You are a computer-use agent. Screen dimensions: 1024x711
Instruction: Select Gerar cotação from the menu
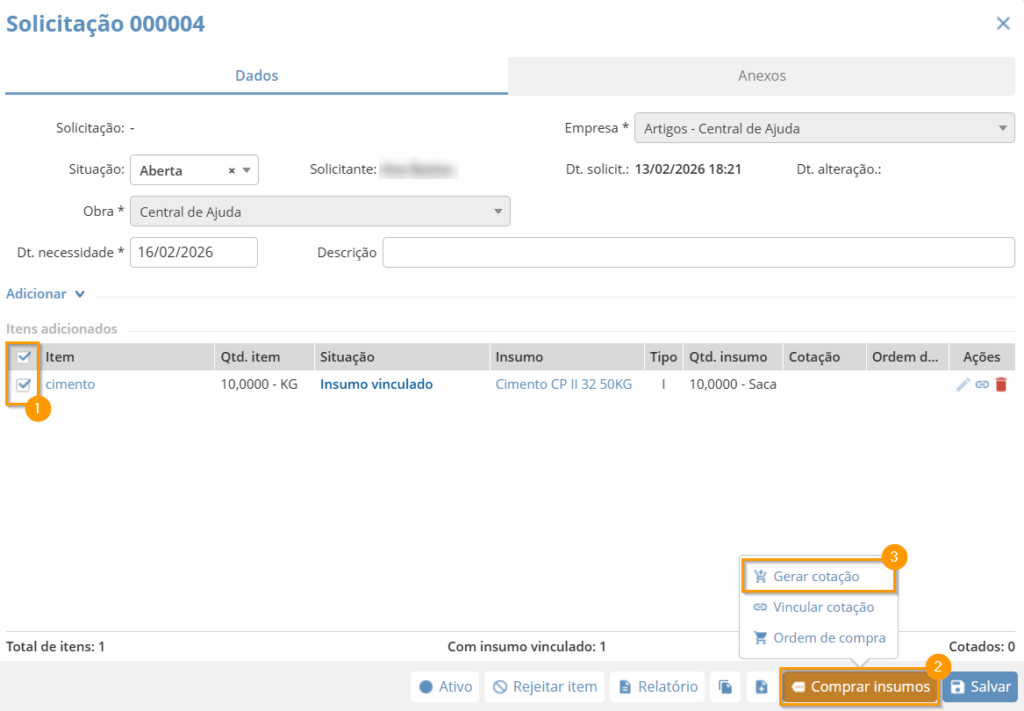click(816, 577)
